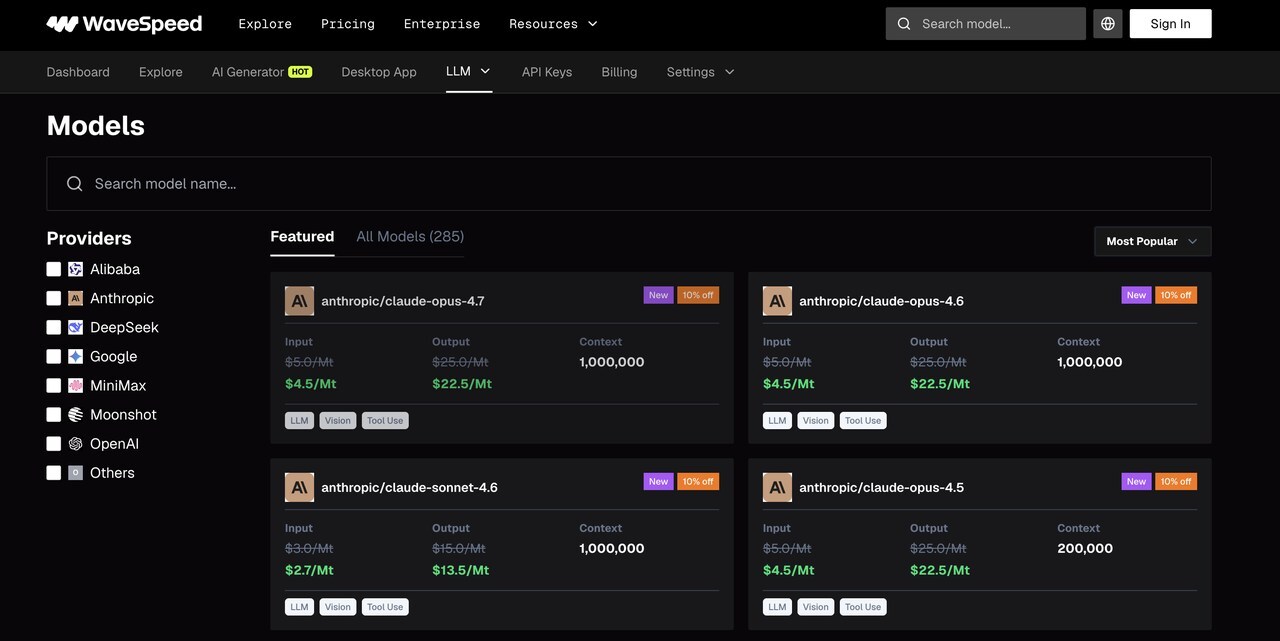
Task: Click the Providers heading
Action: pos(89,238)
